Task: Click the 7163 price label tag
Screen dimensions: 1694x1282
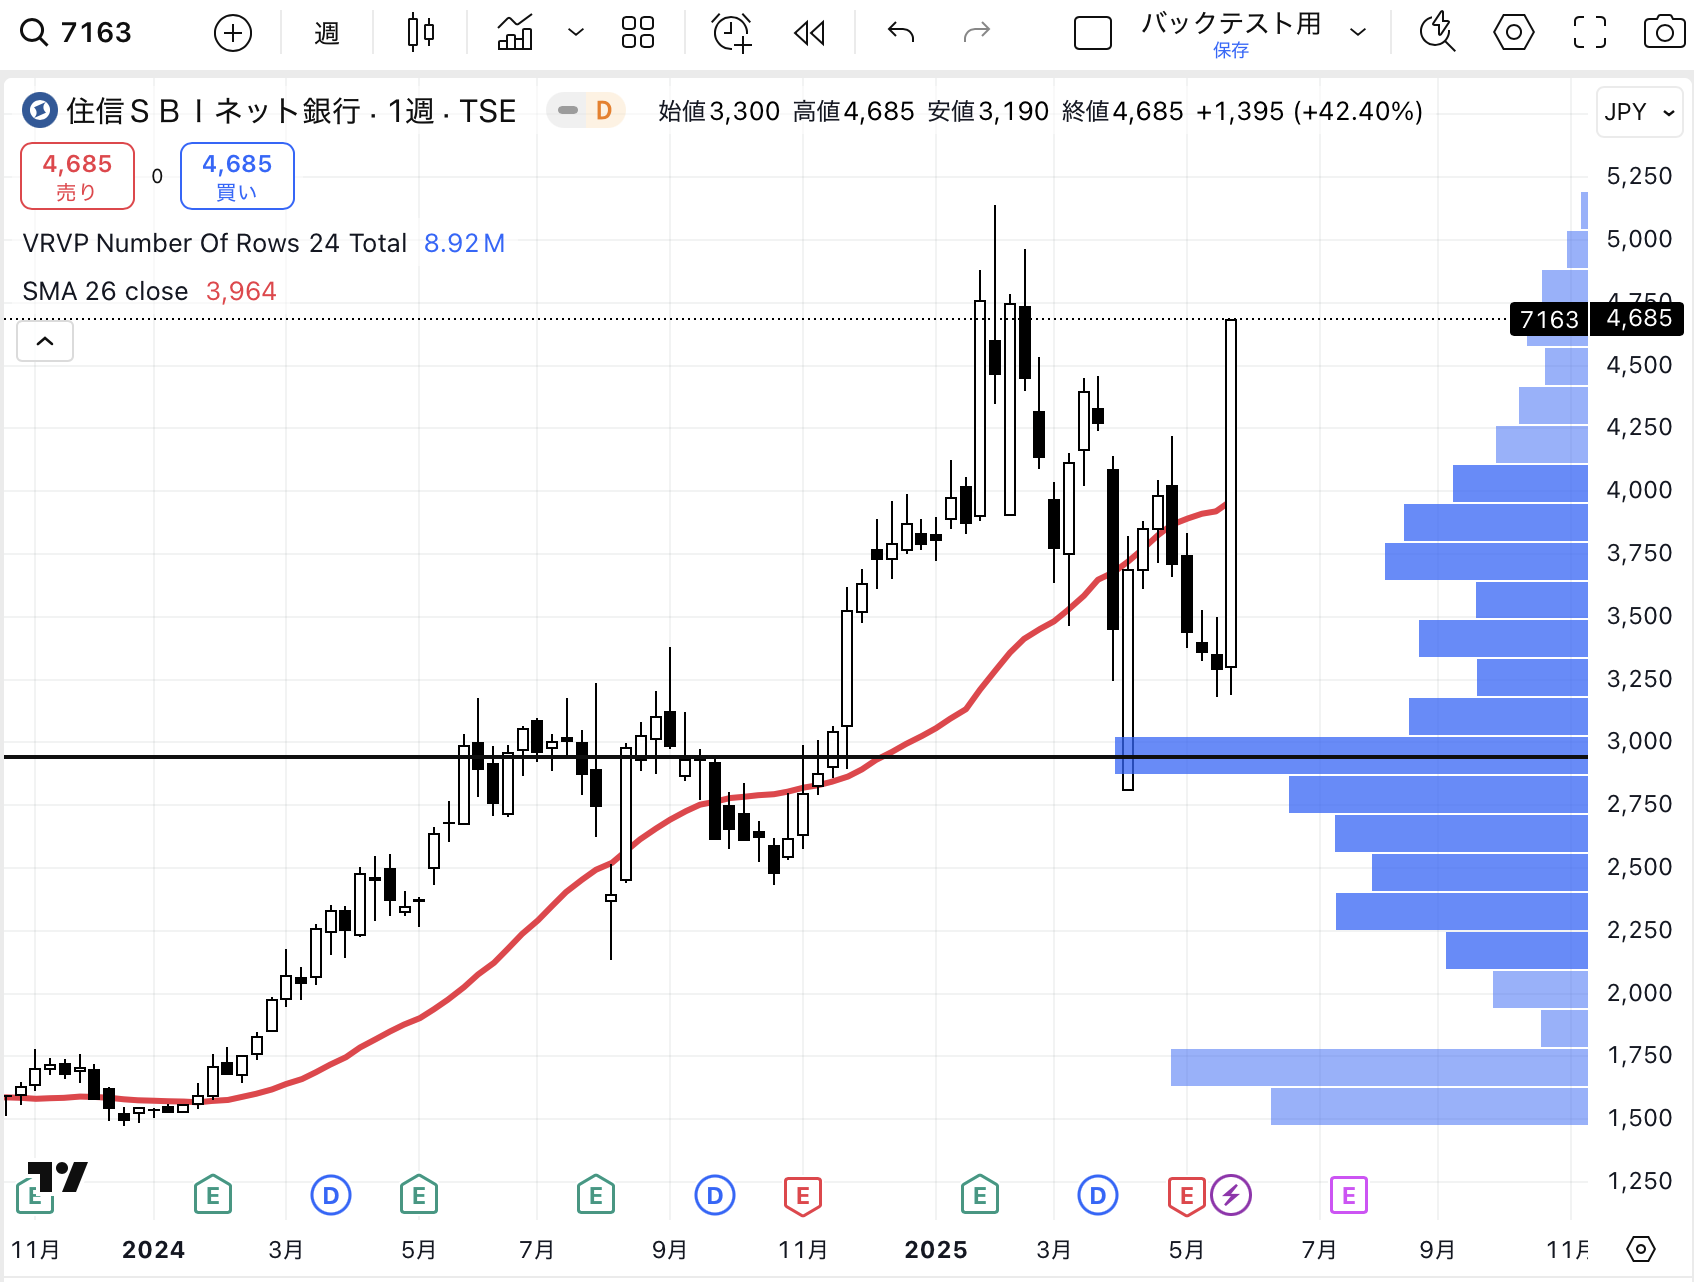Action: point(1549,319)
